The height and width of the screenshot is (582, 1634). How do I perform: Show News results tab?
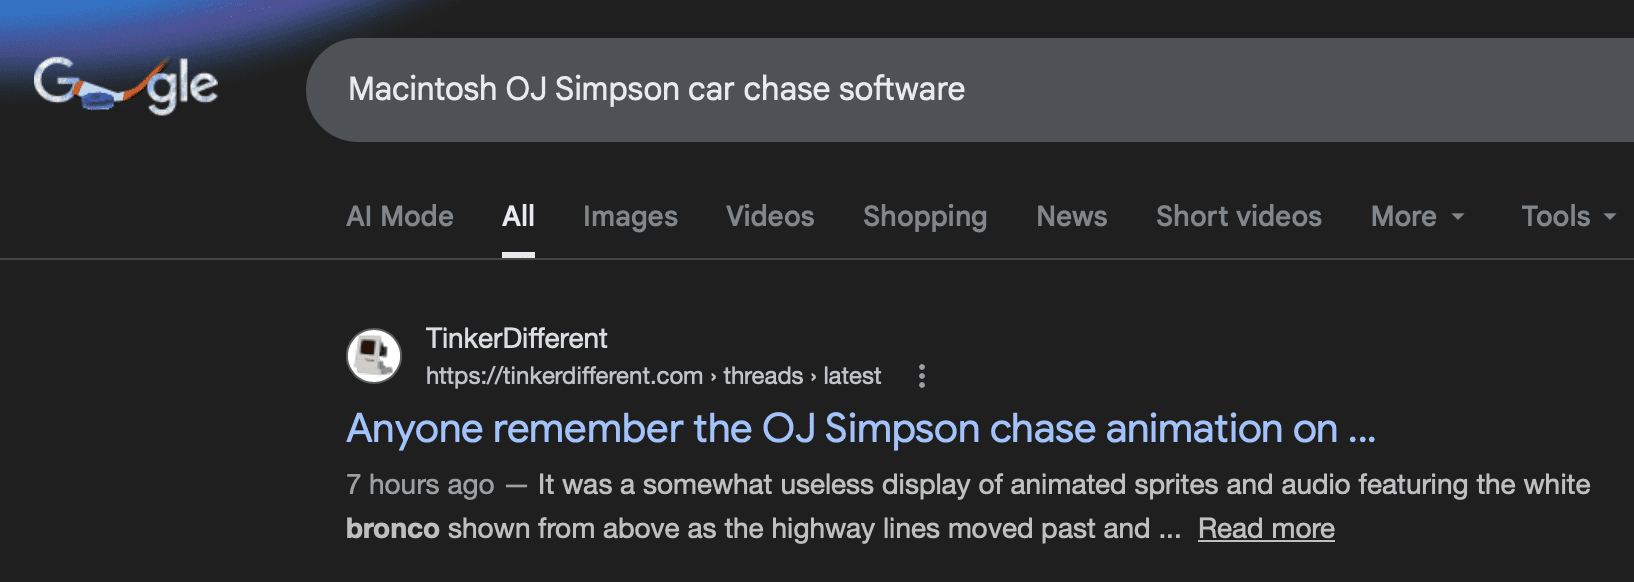(x=1071, y=216)
